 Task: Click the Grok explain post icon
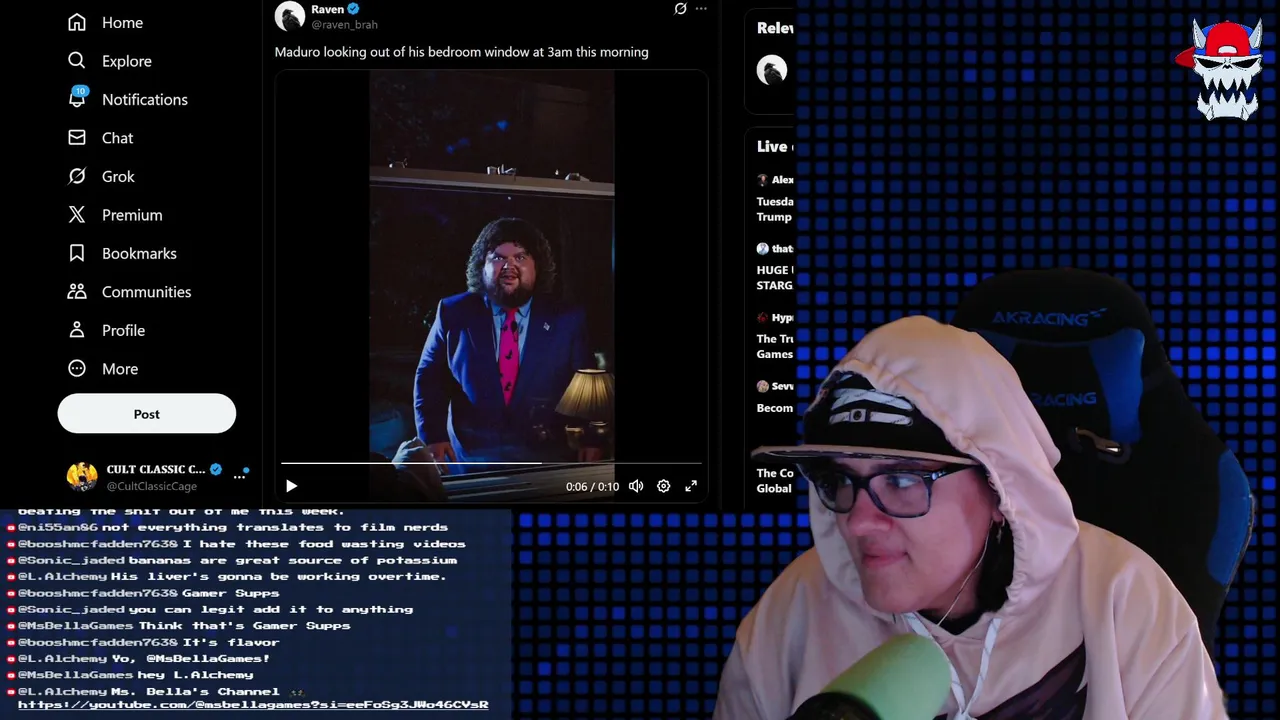[x=680, y=9]
